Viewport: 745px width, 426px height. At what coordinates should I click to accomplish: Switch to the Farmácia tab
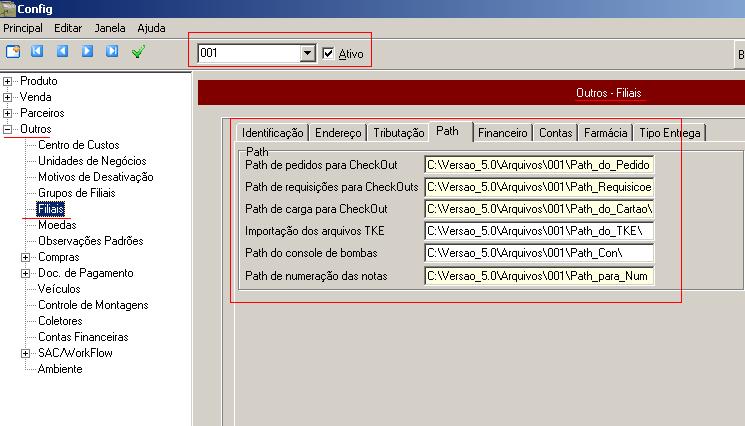[605, 133]
